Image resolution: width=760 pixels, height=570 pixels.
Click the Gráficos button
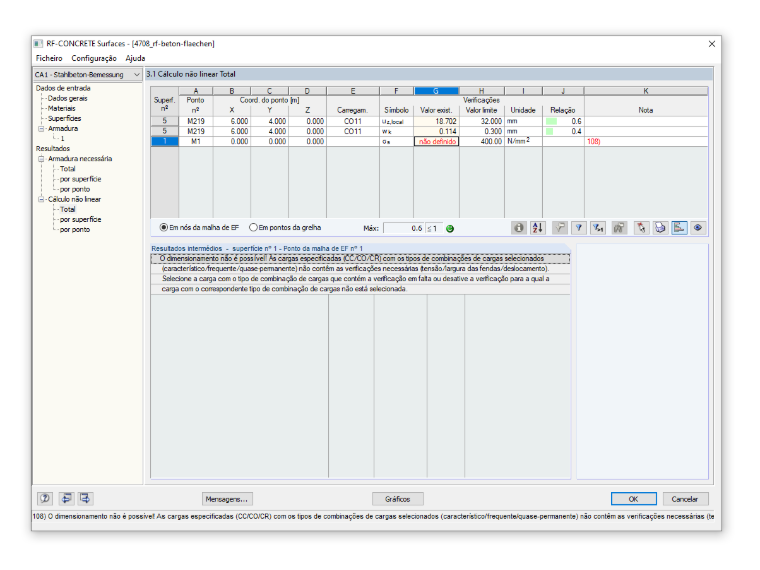tap(397, 499)
